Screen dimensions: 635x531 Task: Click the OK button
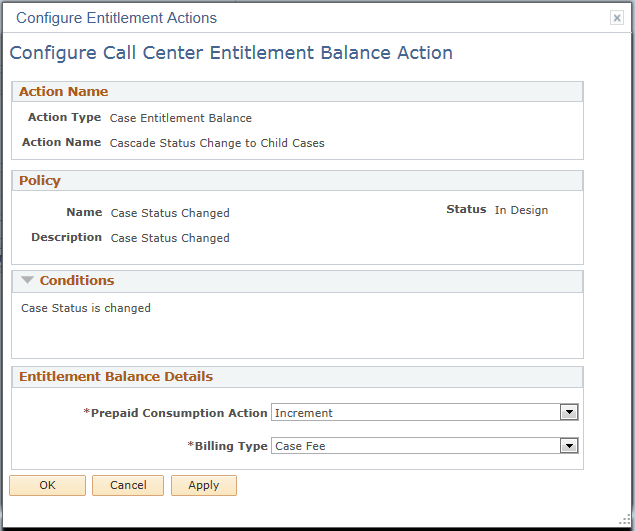point(47,485)
